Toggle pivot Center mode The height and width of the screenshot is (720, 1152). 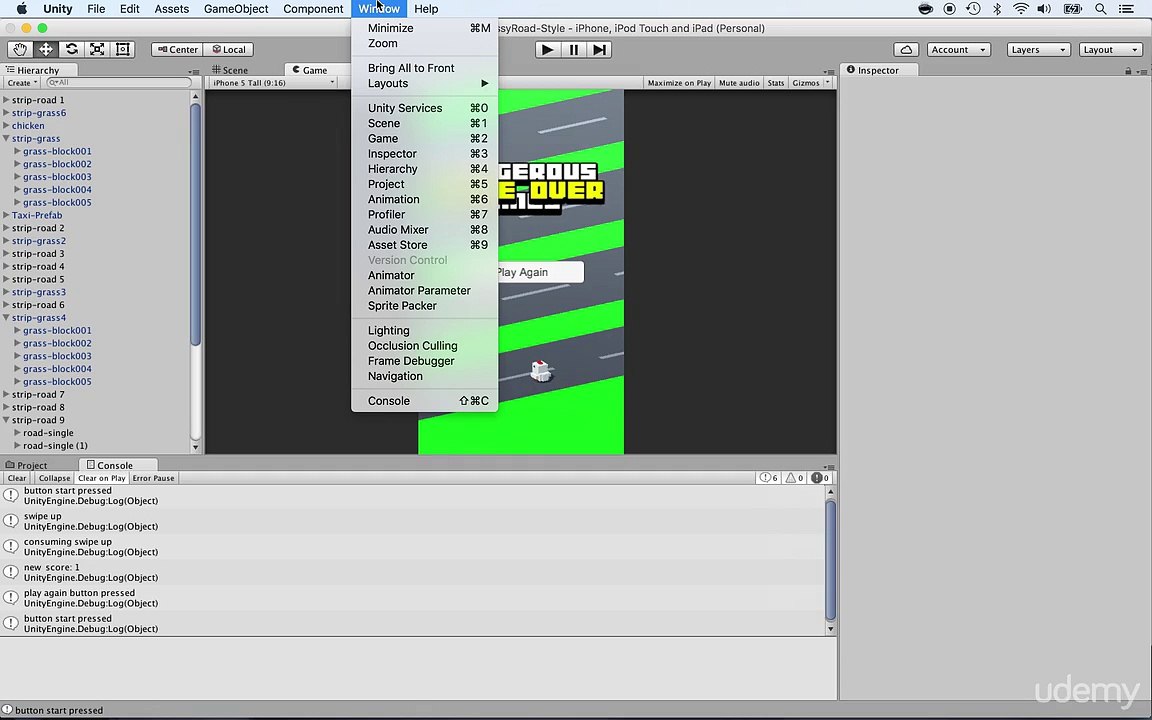tap(177, 49)
